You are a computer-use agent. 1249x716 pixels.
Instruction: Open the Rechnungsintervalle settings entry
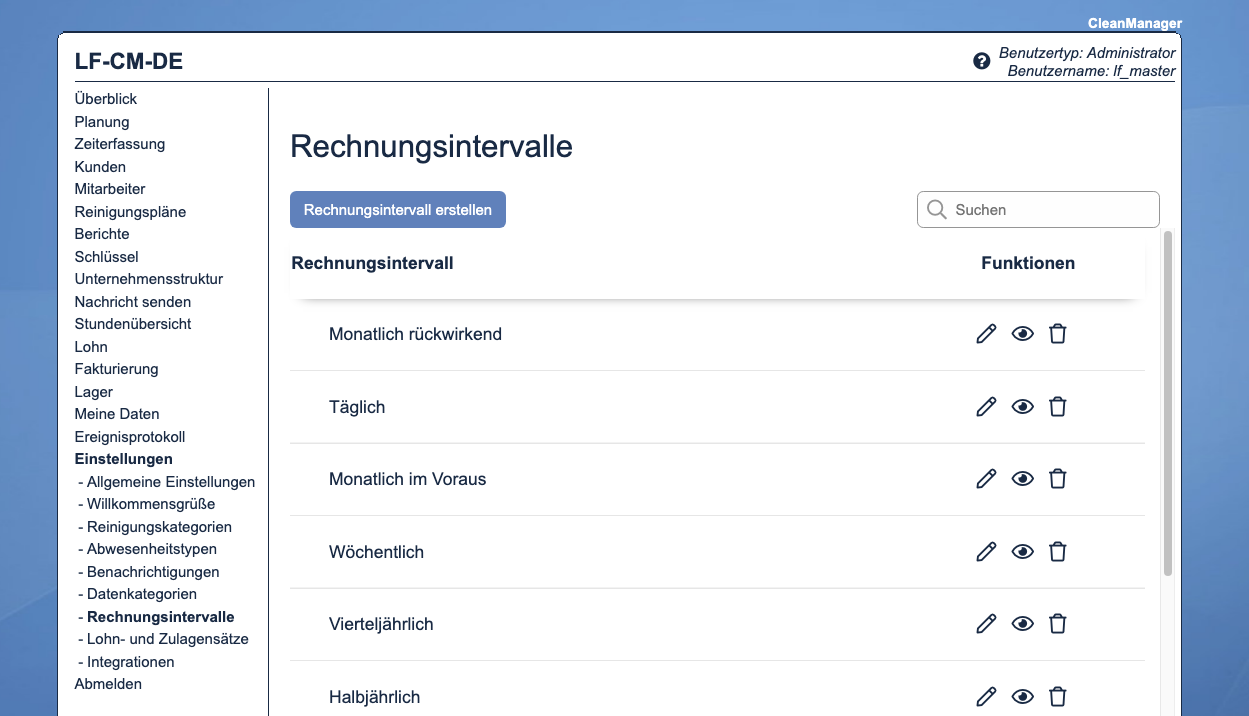[160, 616]
